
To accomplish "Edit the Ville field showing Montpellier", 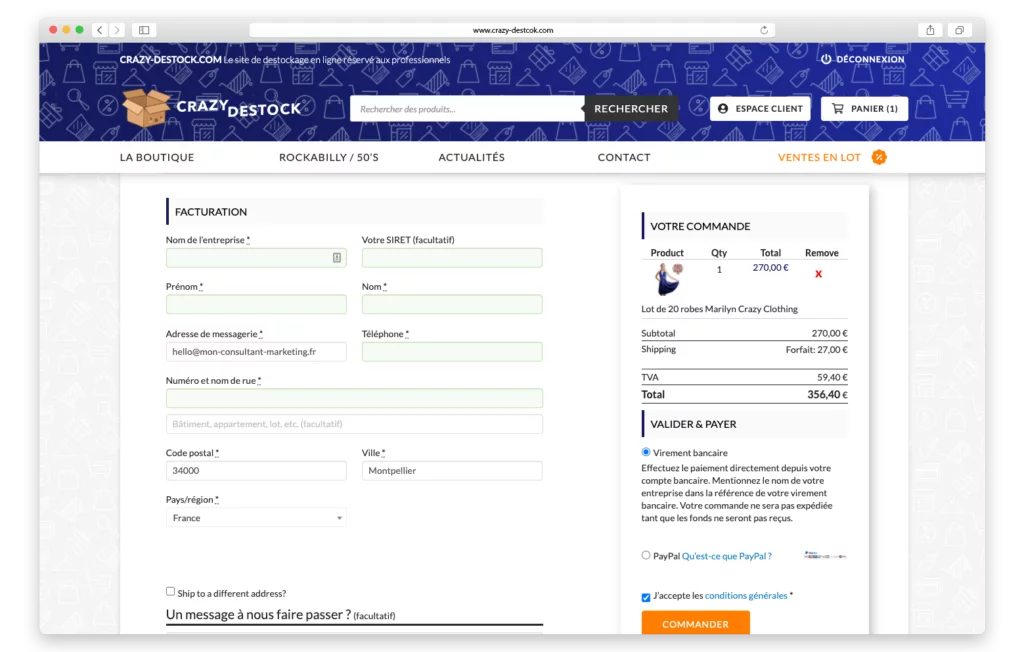I will point(452,471).
